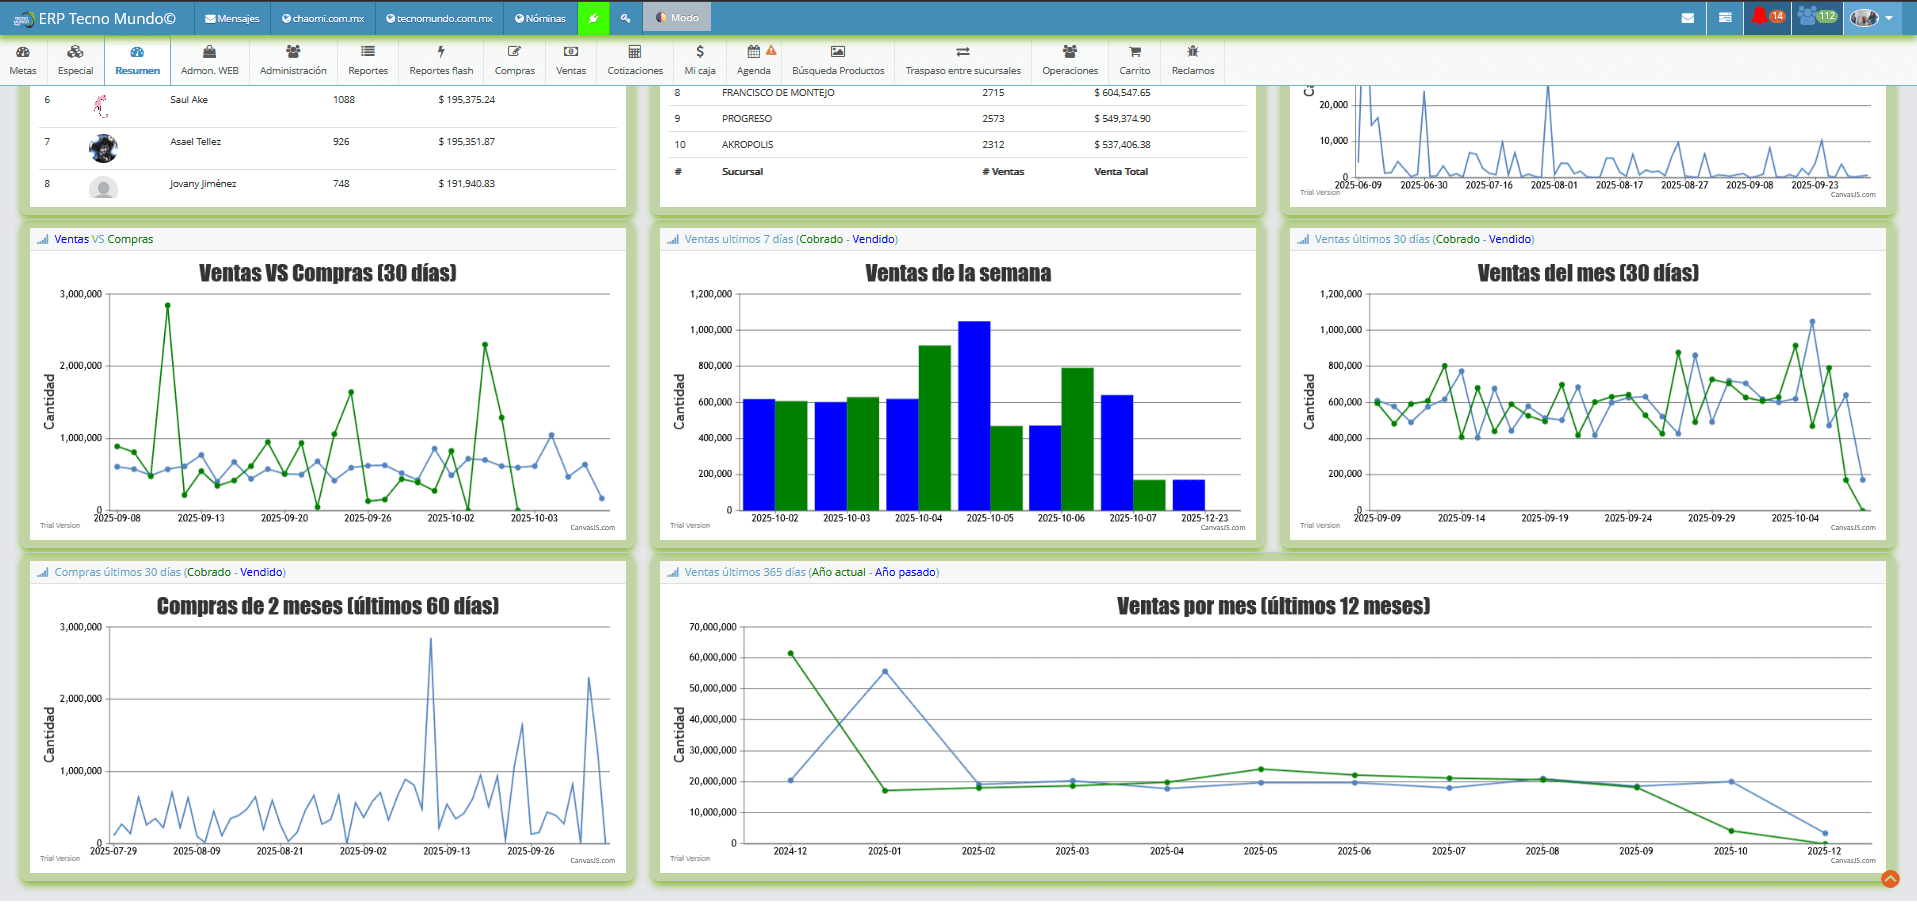1917x918 pixels.
Task: Expand the user profile avatar dropdown
Action: (1870, 18)
